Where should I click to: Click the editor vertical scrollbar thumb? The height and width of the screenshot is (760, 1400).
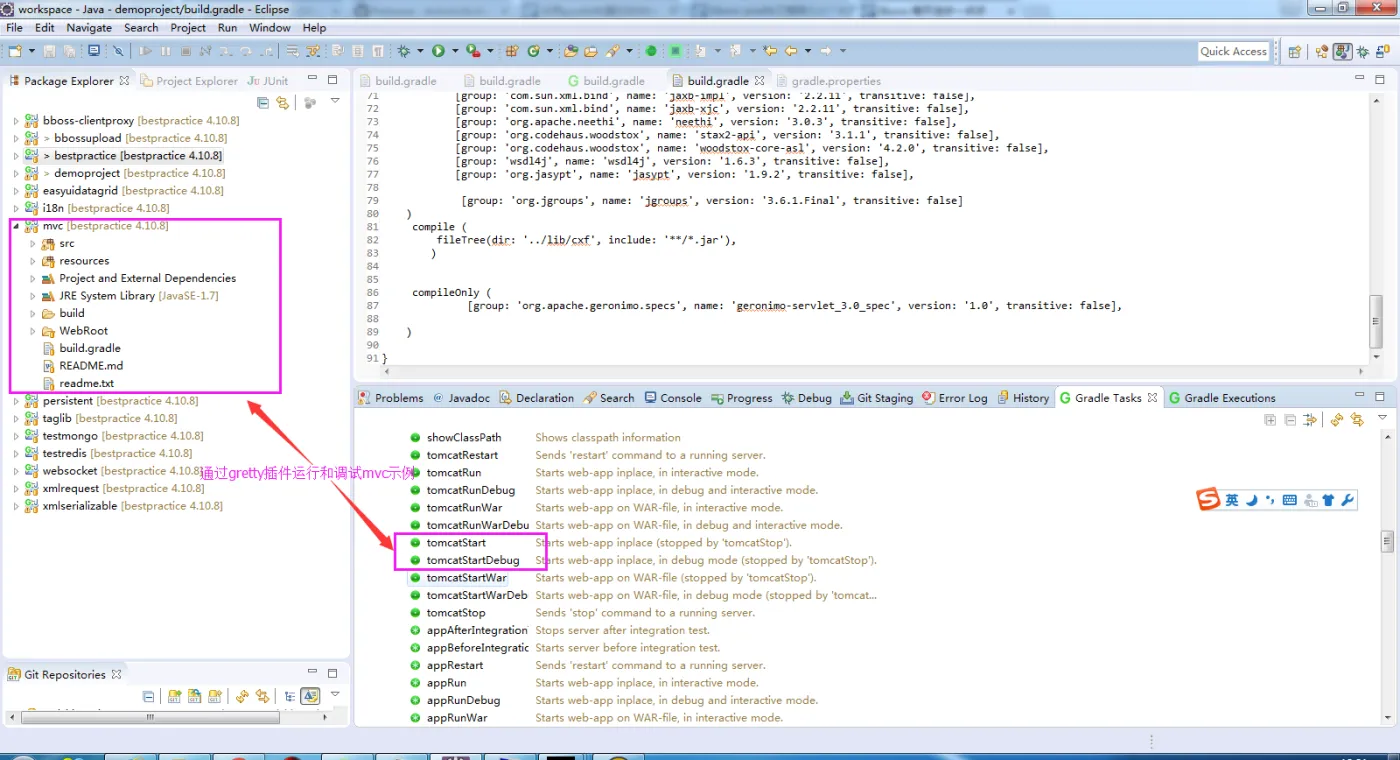click(x=1377, y=320)
